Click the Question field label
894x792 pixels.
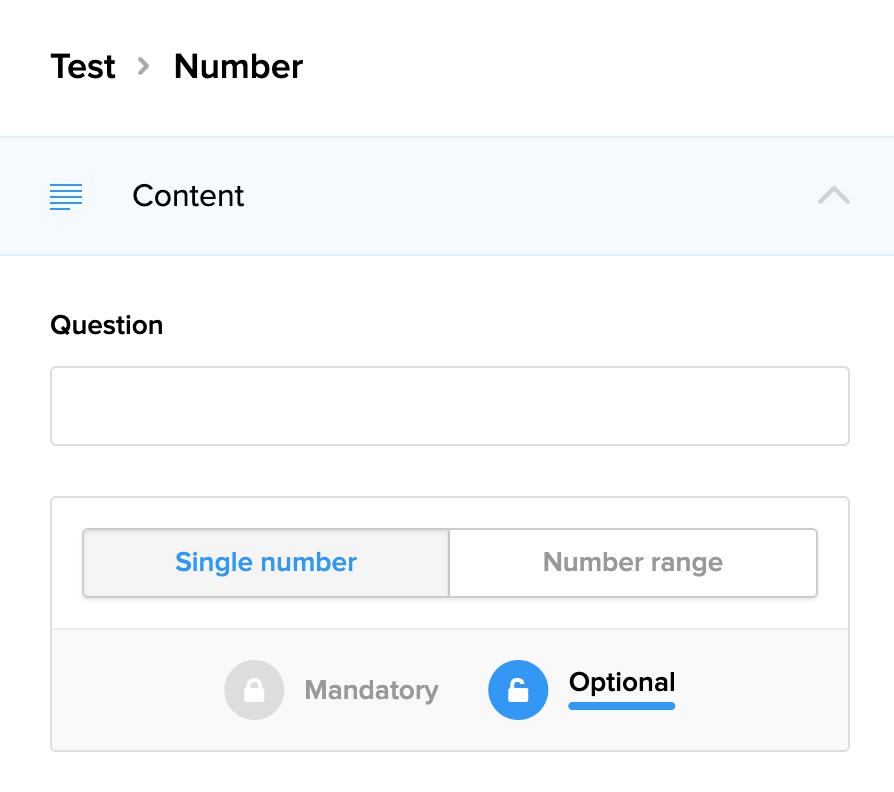[107, 325]
